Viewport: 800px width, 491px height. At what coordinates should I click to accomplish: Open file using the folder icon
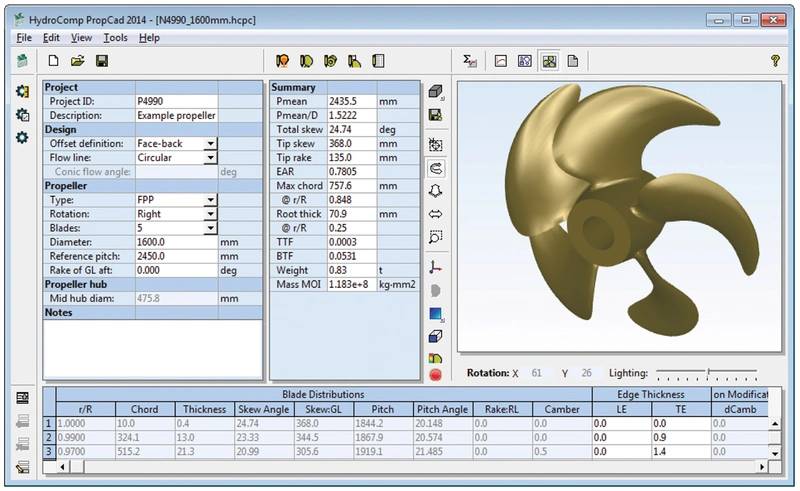tap(78, 61)
